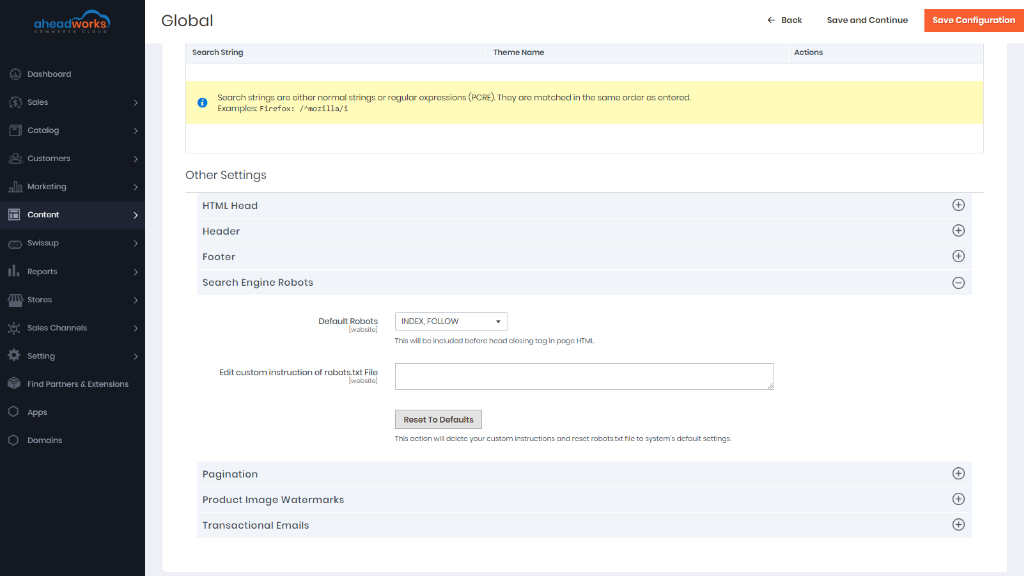Click the Global page title
The image size is (1024, 576).
click(x=187, y=21)
